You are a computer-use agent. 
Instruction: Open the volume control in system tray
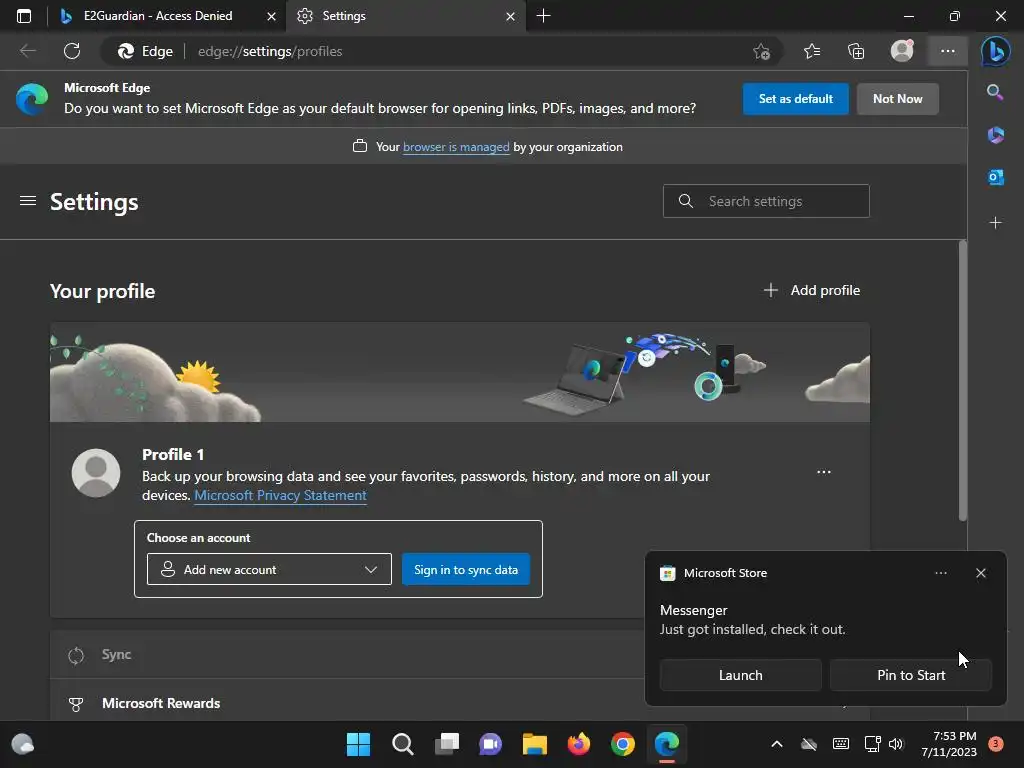click(895, 744)
